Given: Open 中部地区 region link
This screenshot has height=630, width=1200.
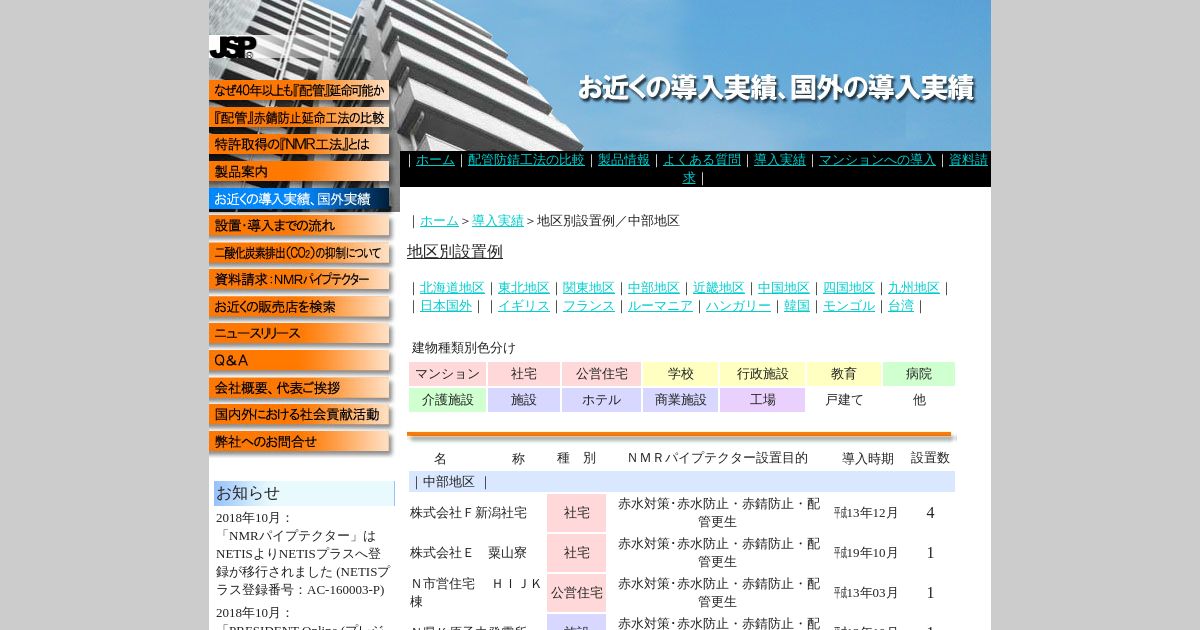Looking at the screenshot, I should tap(654, 288).
